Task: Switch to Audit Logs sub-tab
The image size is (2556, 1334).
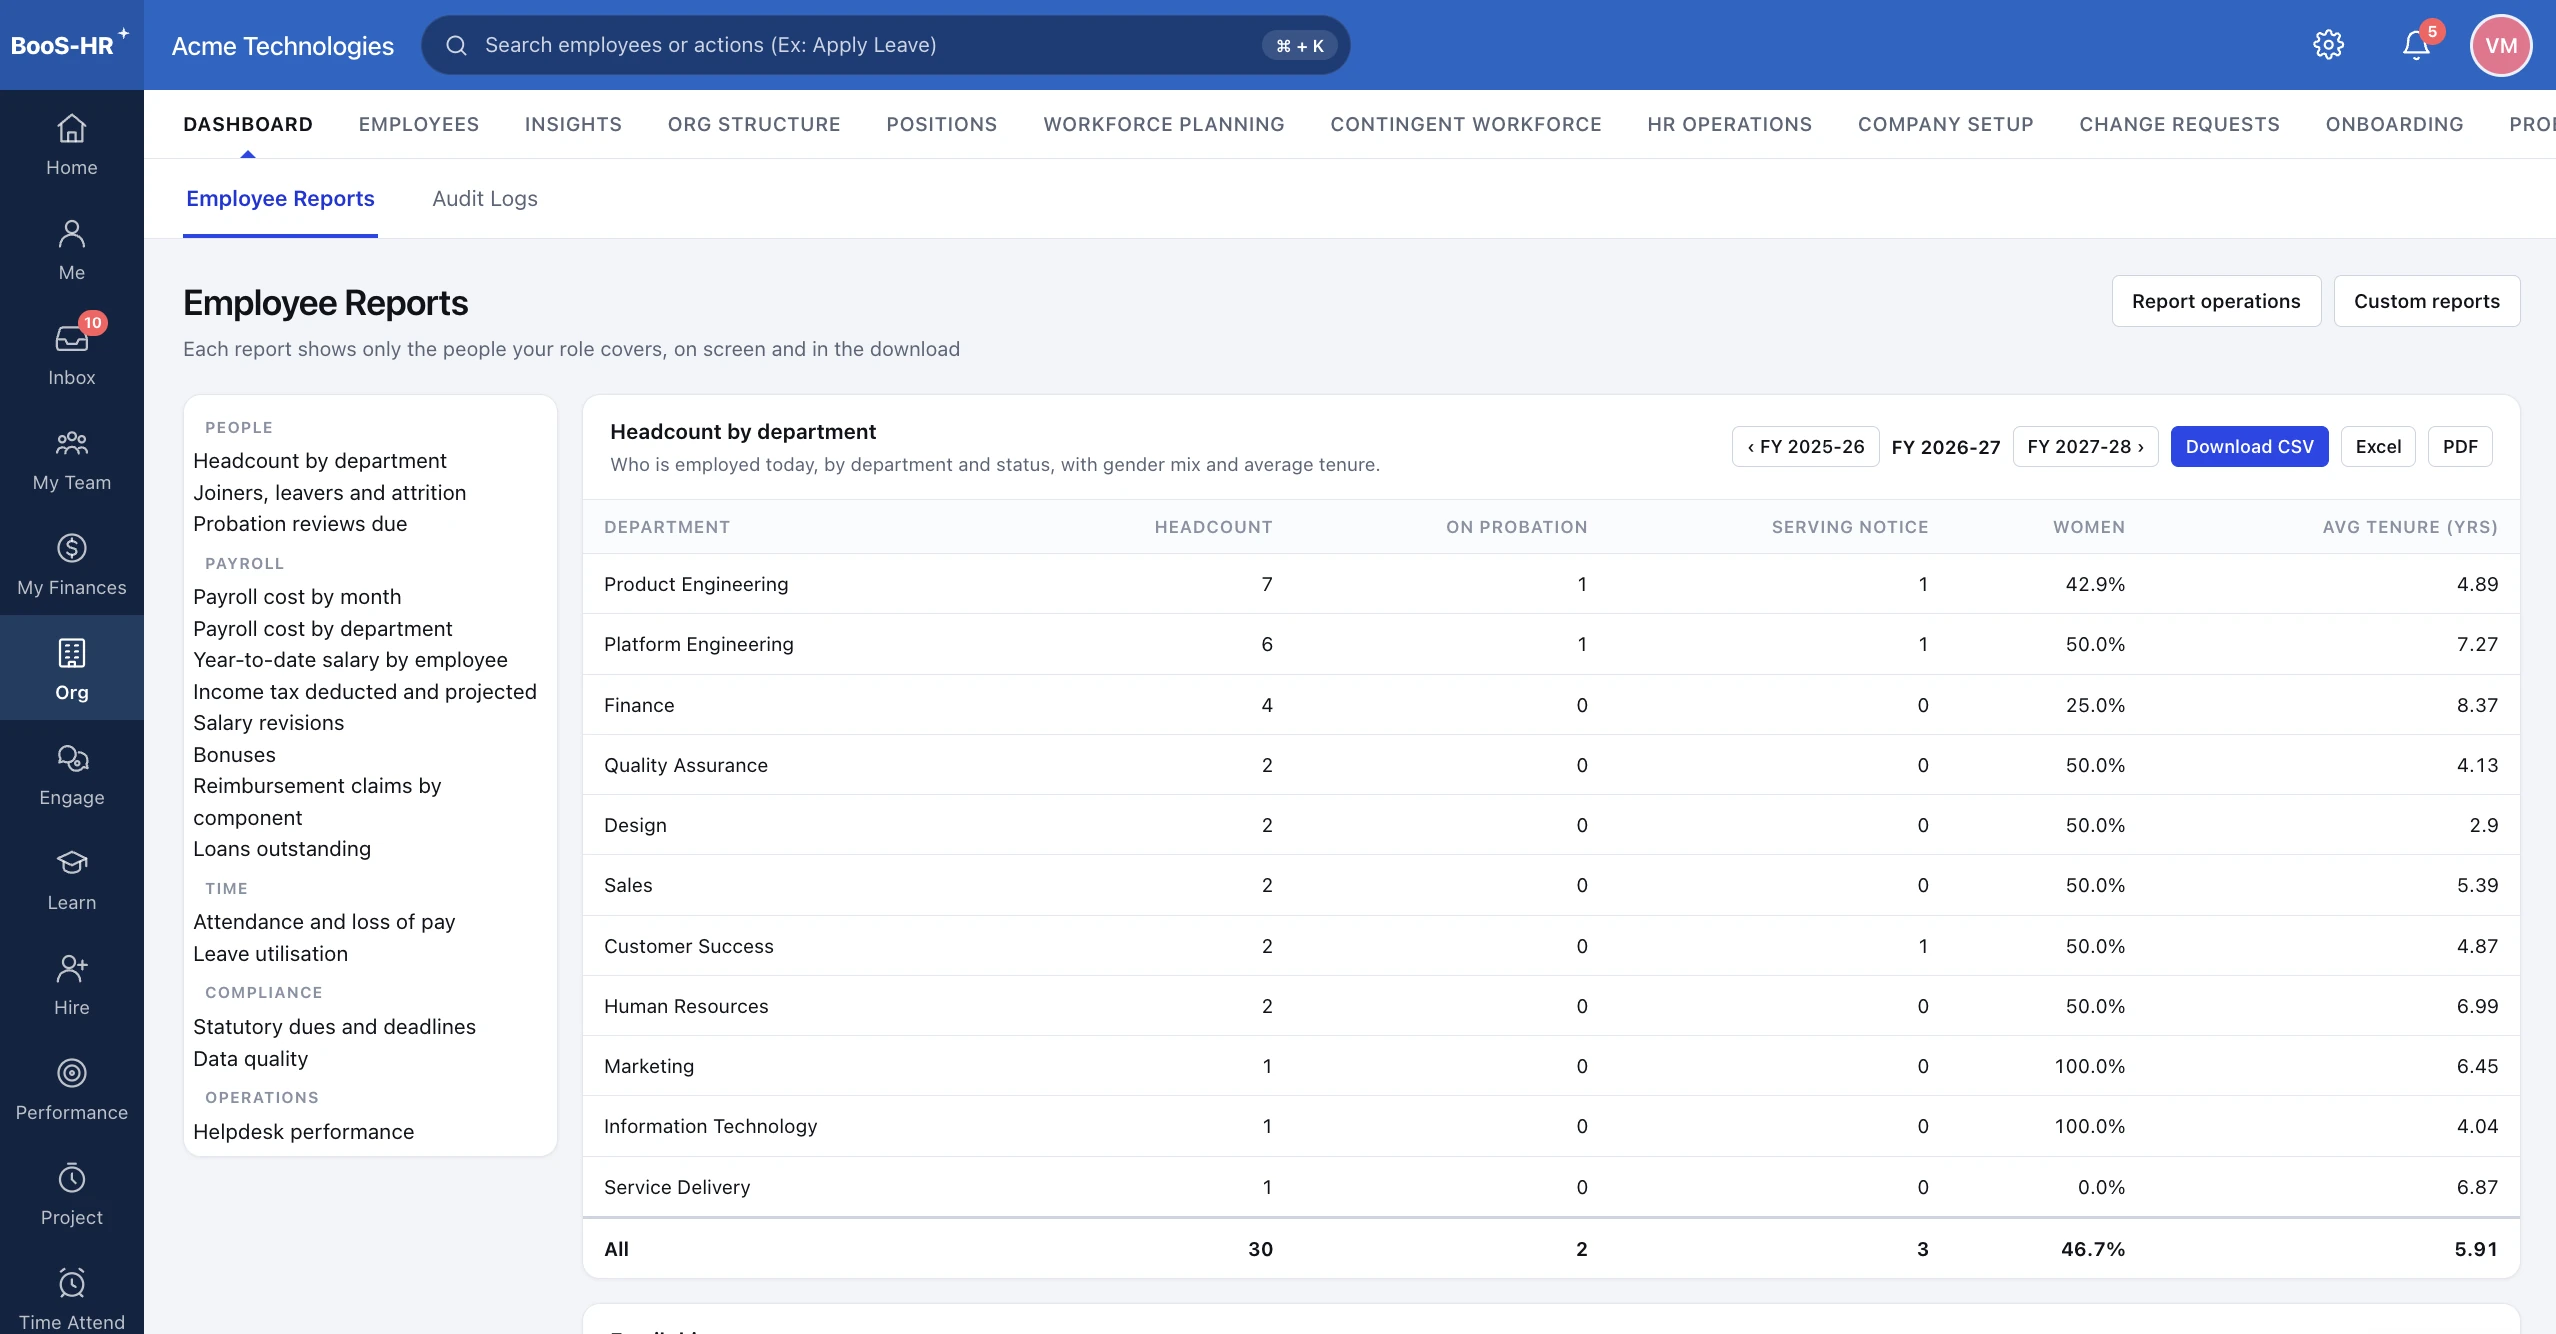Action: point(485,198)
